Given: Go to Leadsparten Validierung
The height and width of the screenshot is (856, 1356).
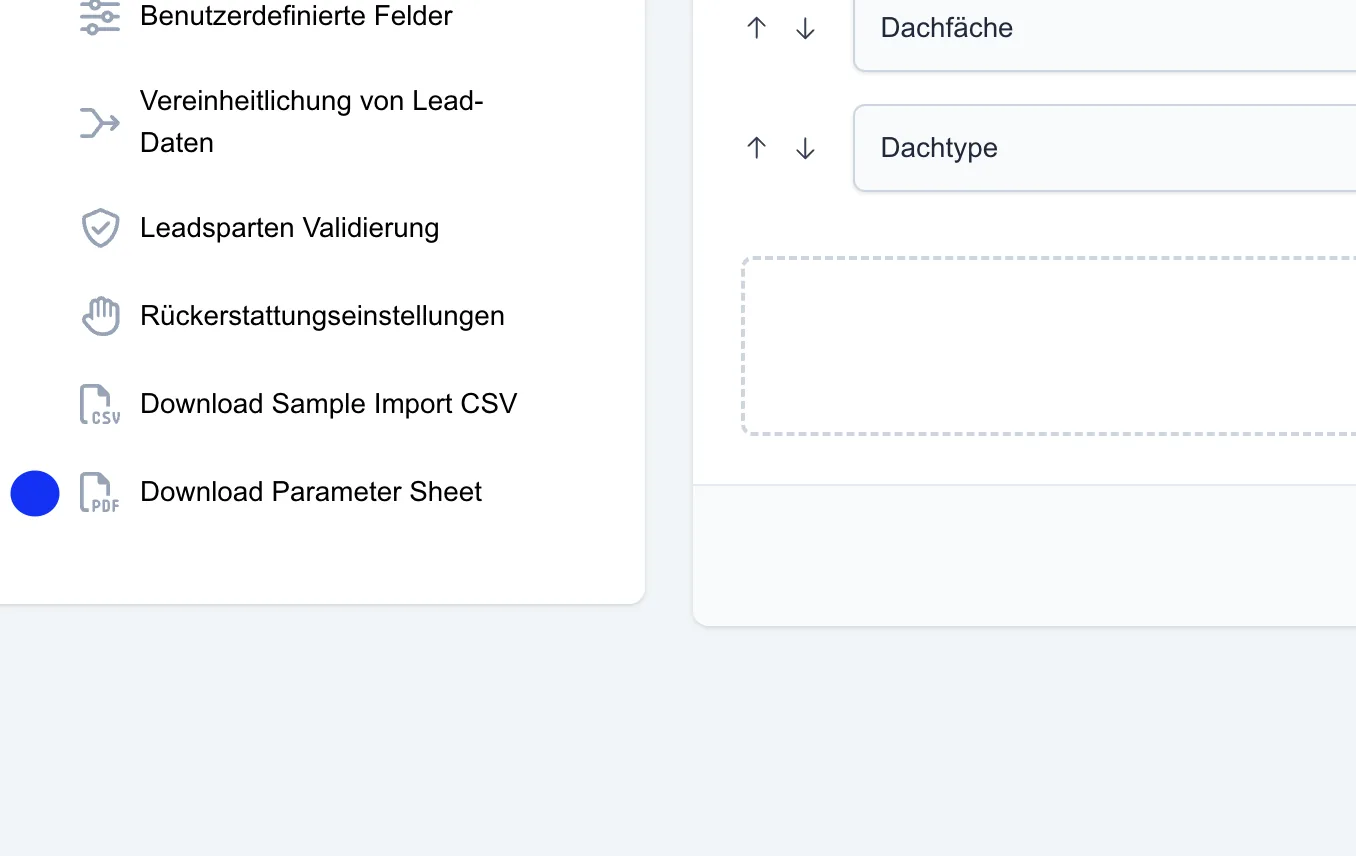Looking at the screenshot, I should click(290, 228).
